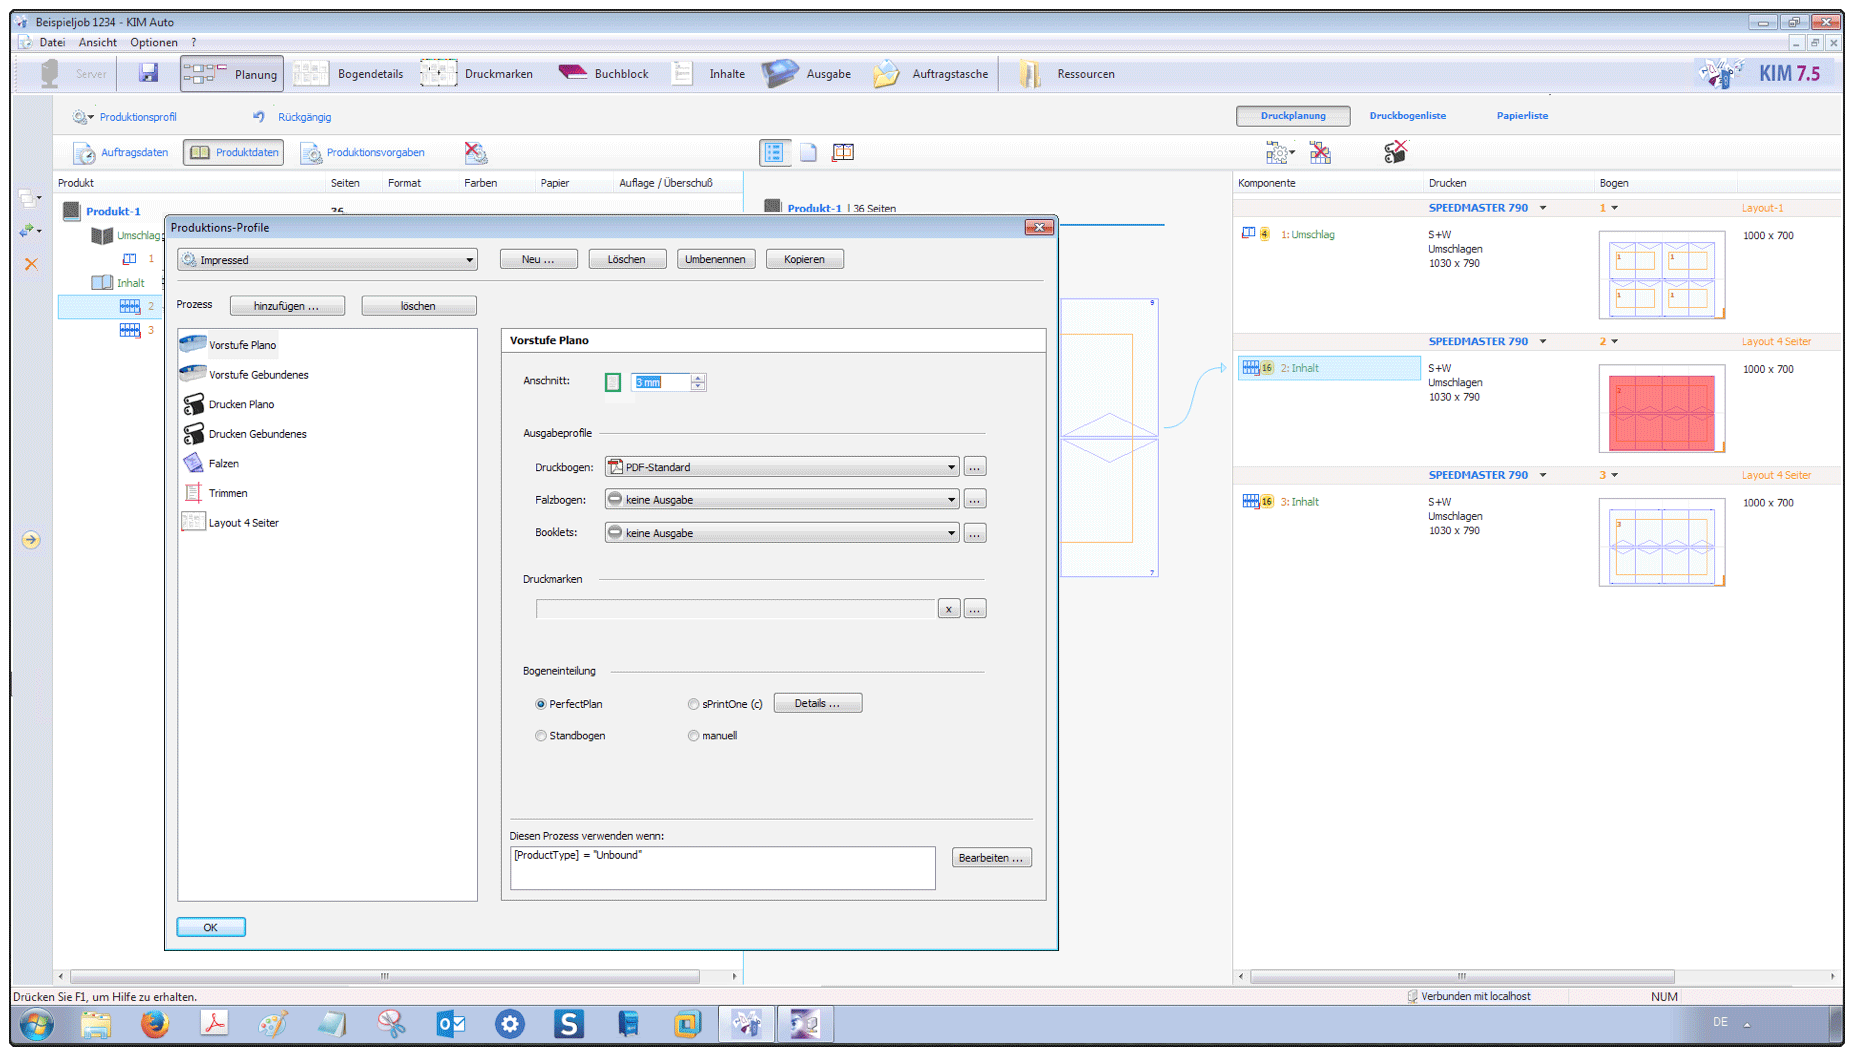Click the green Anschnitt color swatch
1854x1056 pixels.
click(612, 381)
